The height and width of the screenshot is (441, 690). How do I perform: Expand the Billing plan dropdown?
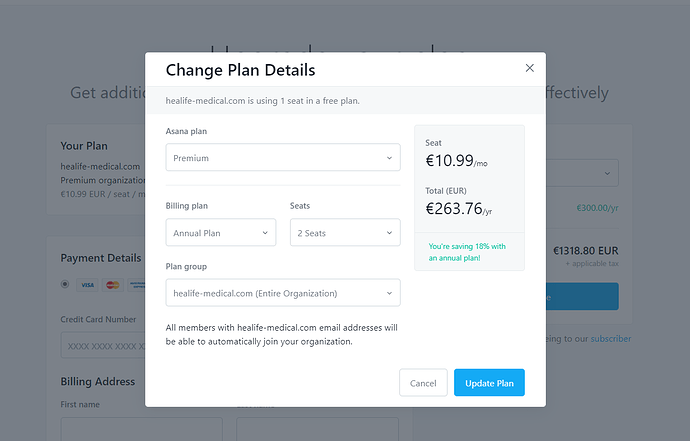click(220, 233)
